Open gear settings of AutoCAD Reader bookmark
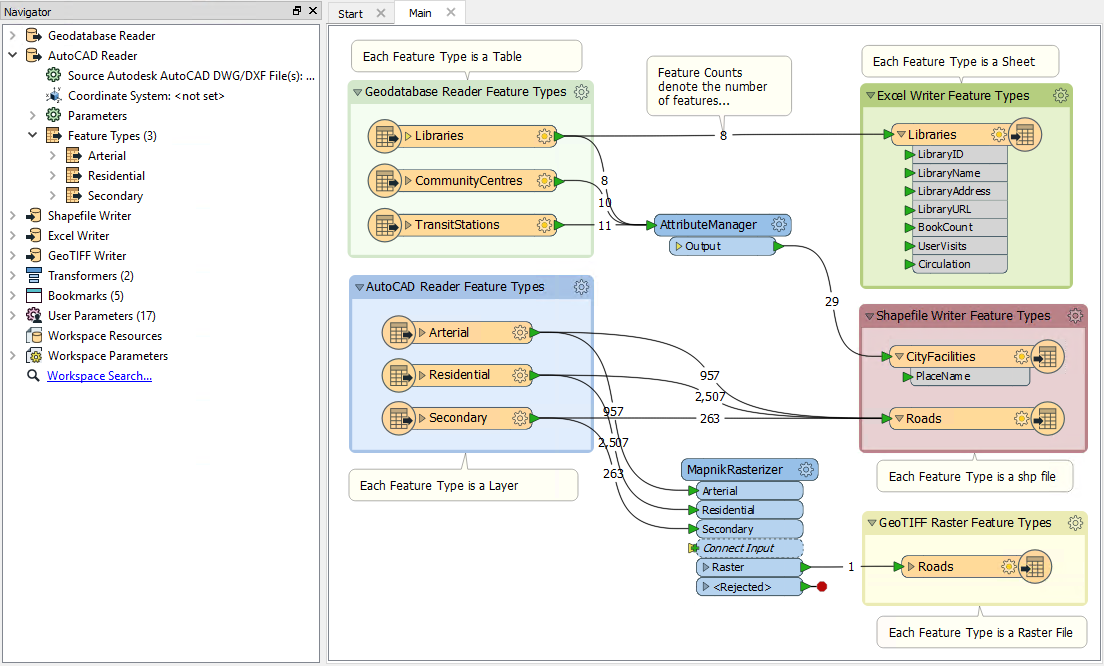 click(581, 287)
